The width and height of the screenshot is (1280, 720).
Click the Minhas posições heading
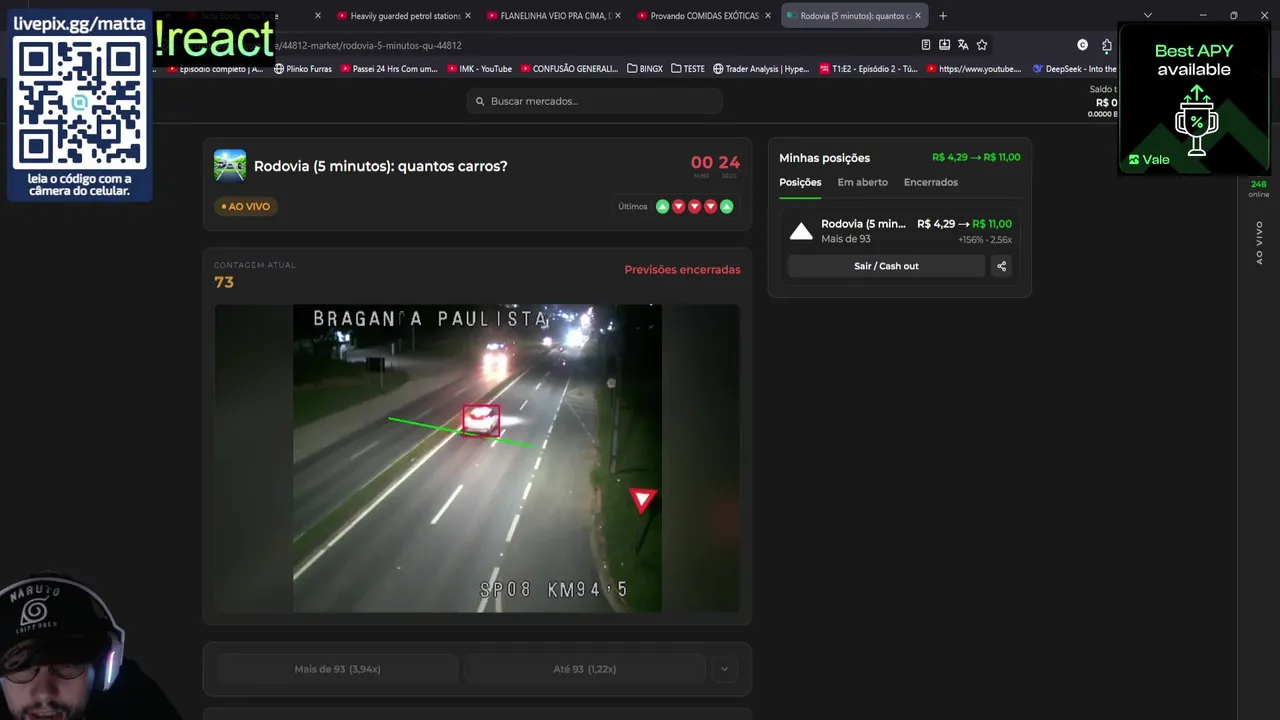point(824,158)
